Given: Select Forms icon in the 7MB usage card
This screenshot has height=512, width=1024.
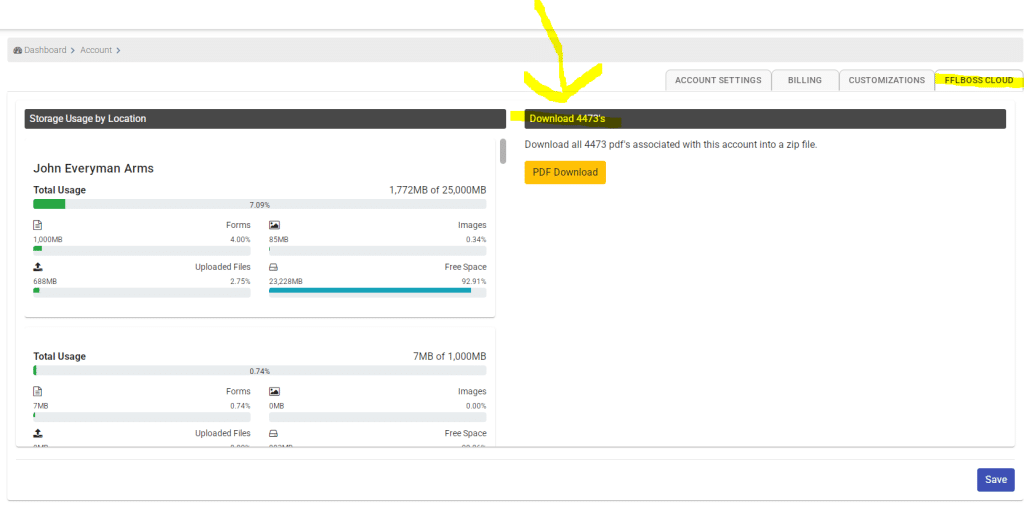Looking at the screenshot, I should [x=38, y=391].
